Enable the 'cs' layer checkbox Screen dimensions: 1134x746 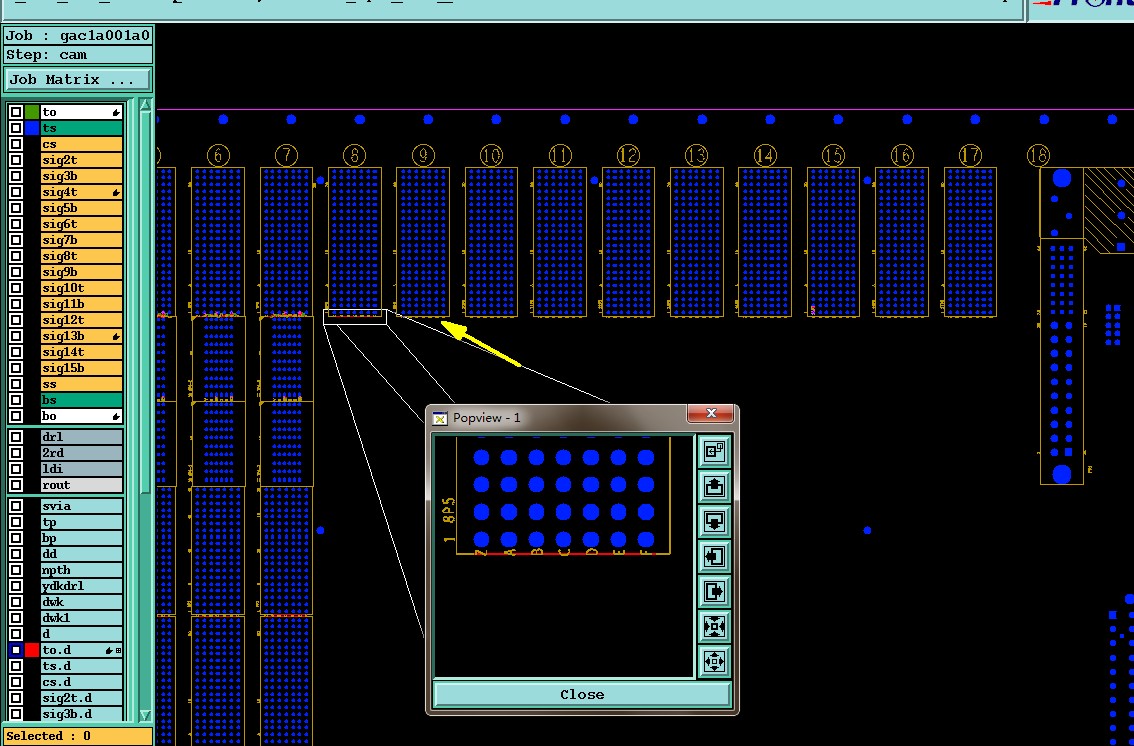click(16, 144)
